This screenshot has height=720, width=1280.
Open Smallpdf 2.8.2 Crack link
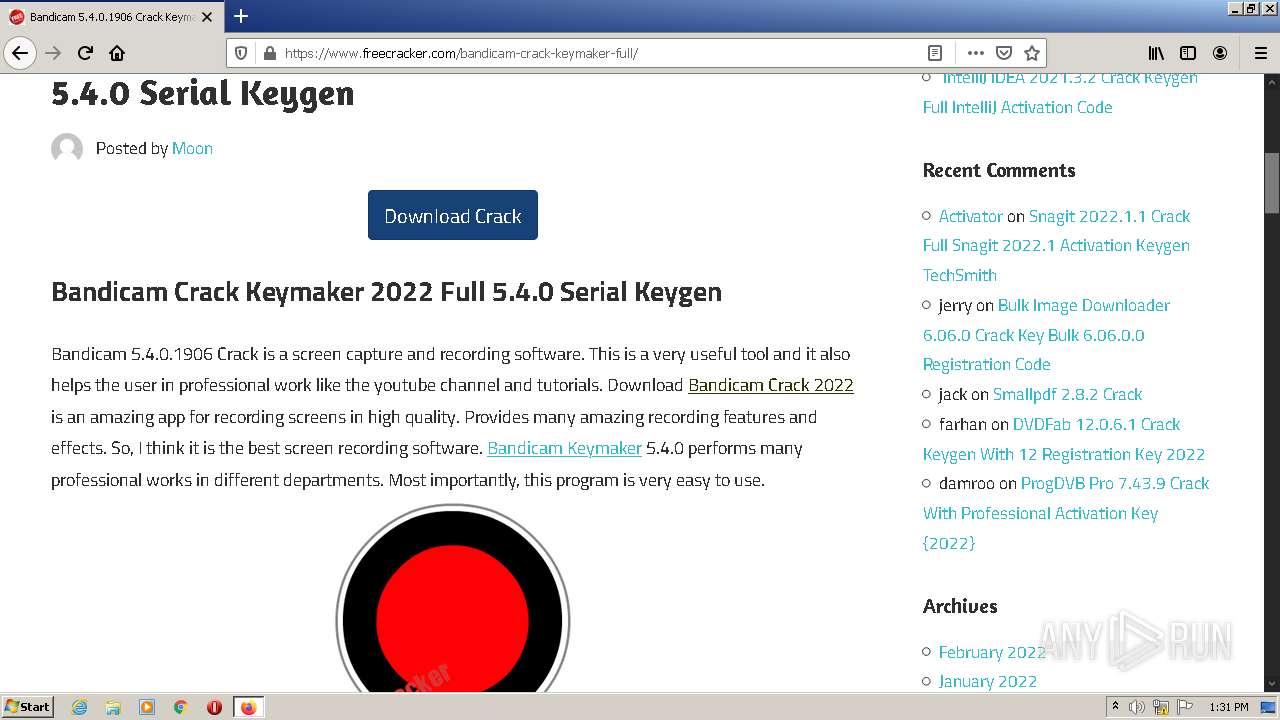(1067, 394)
